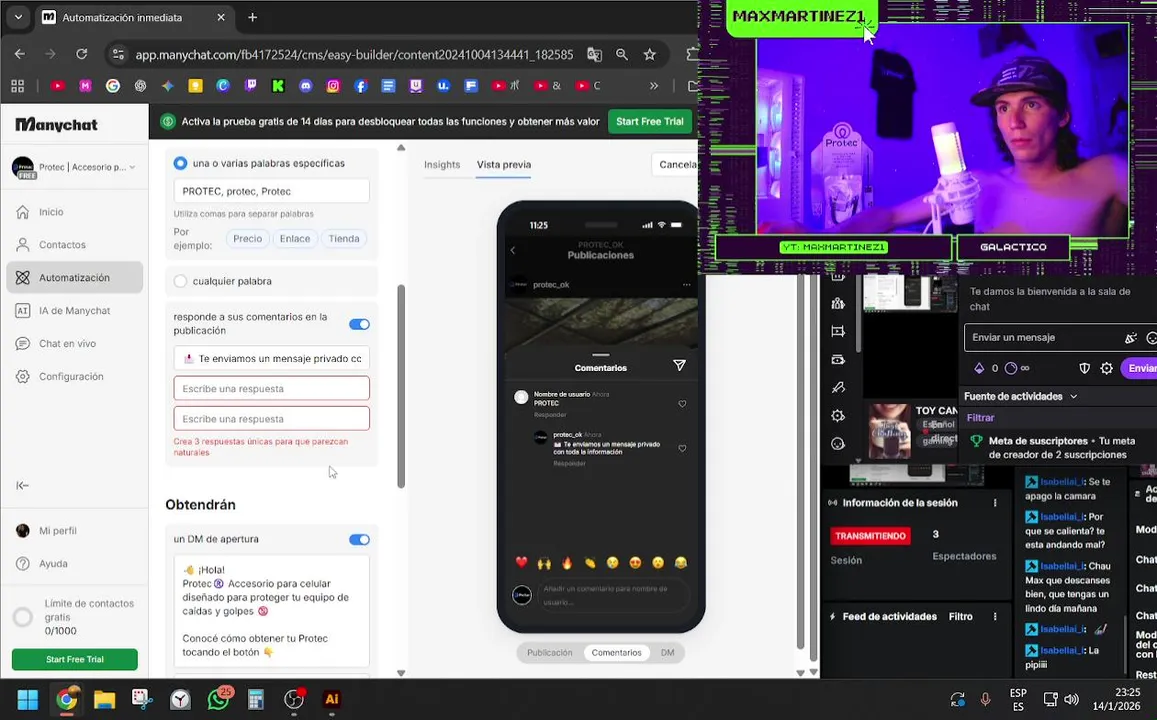1157x720 pixels.
Task: Click Enviar button in stream chat
Action: [1141, 368]
